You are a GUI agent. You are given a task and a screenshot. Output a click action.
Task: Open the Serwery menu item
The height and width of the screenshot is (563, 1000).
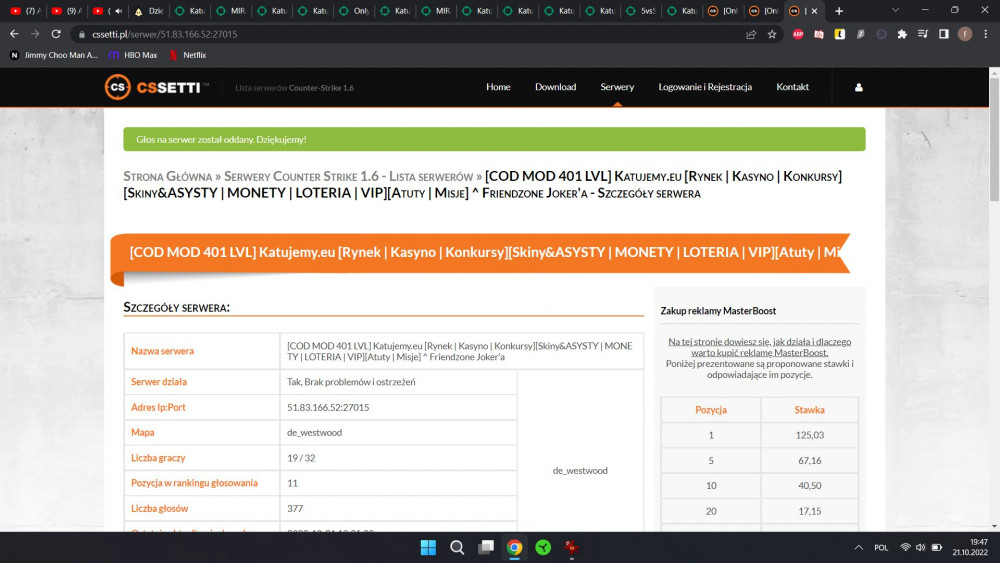(x=617, y=87)
